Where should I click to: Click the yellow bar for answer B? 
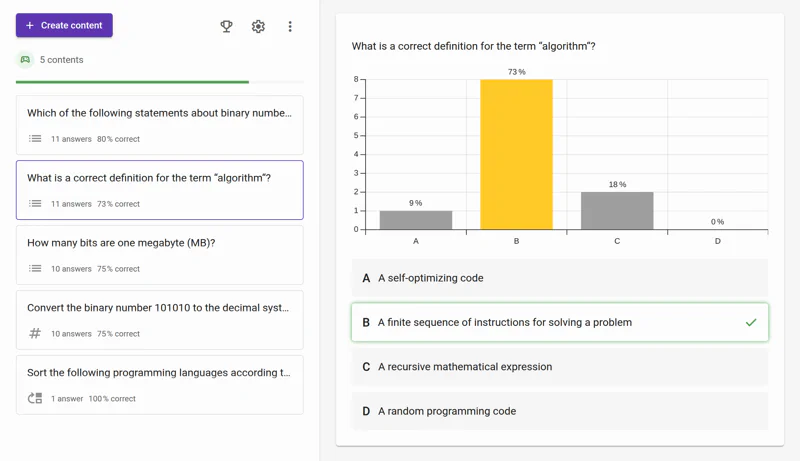pos(516,155)
